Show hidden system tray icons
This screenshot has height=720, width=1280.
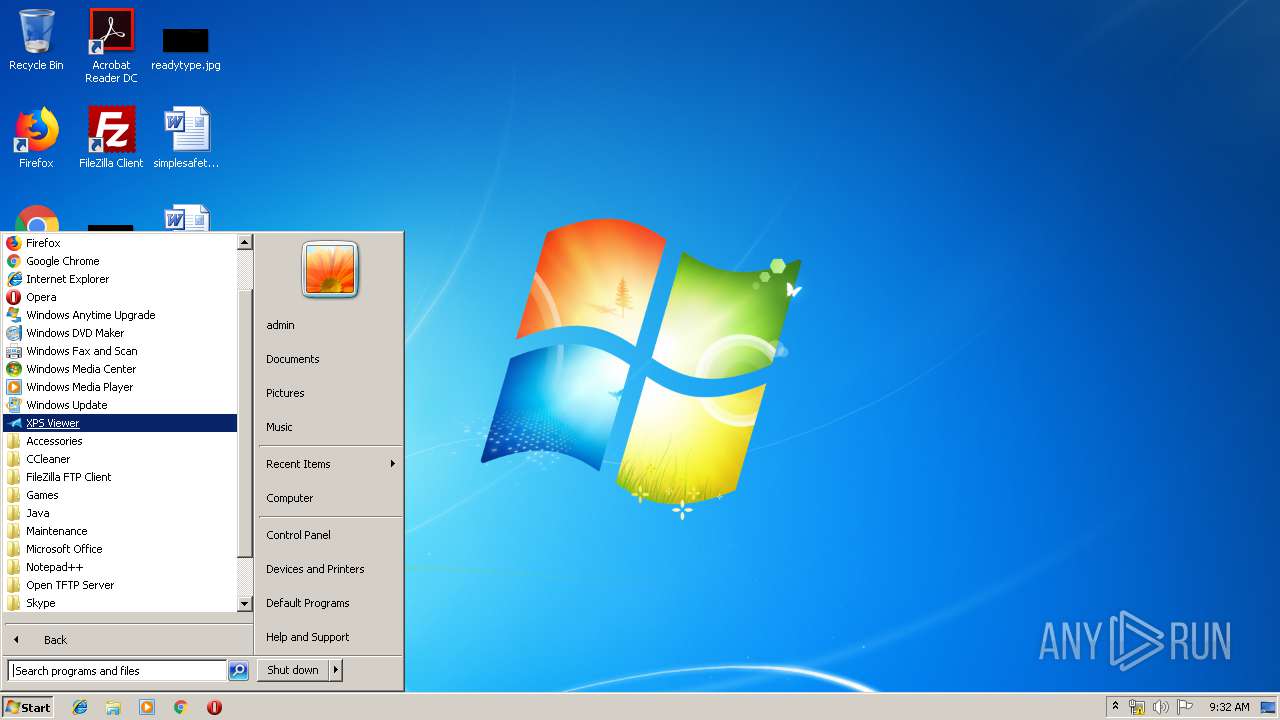(1115, 707)
